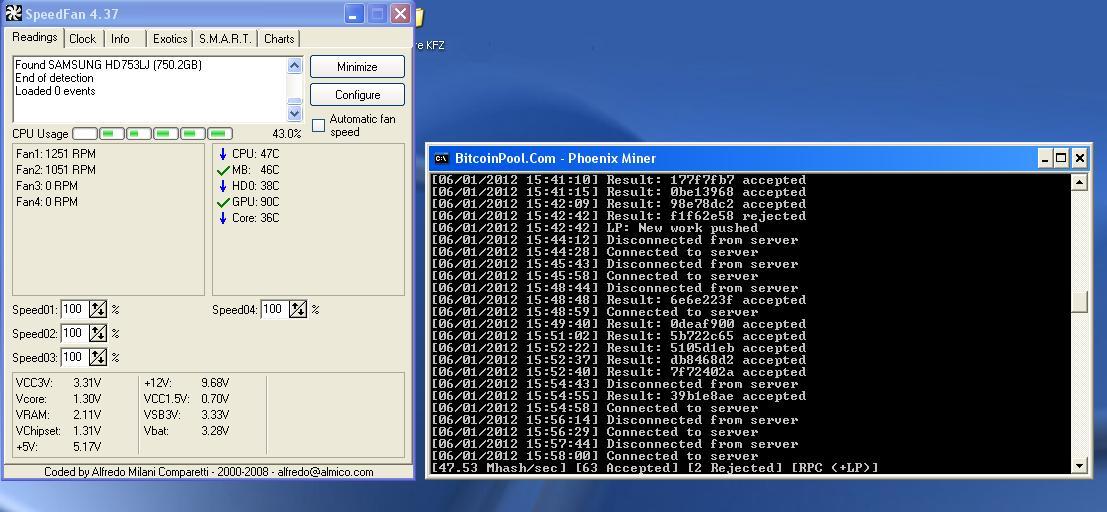Viewport: 1107px width, 512px height.
Task: Click the +12V 9.68V voltage value
Action: tap(215, 383)
